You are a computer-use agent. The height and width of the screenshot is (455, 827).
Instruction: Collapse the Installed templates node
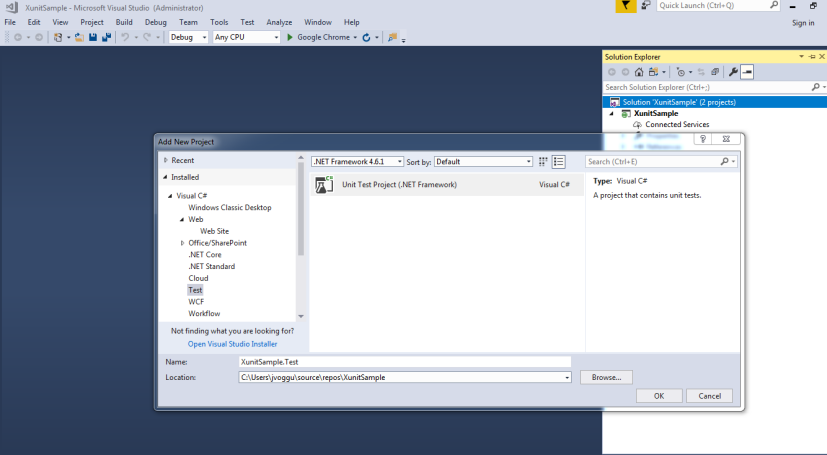pyautogui.click(x=166, y=177)
